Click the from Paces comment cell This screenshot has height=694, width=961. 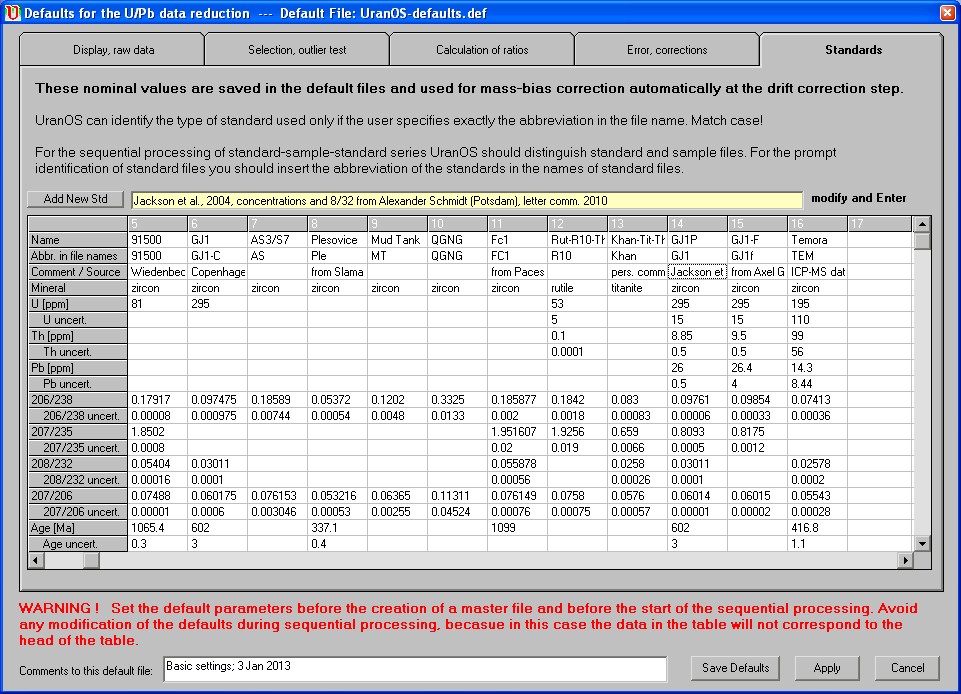(x=518, y=272)
